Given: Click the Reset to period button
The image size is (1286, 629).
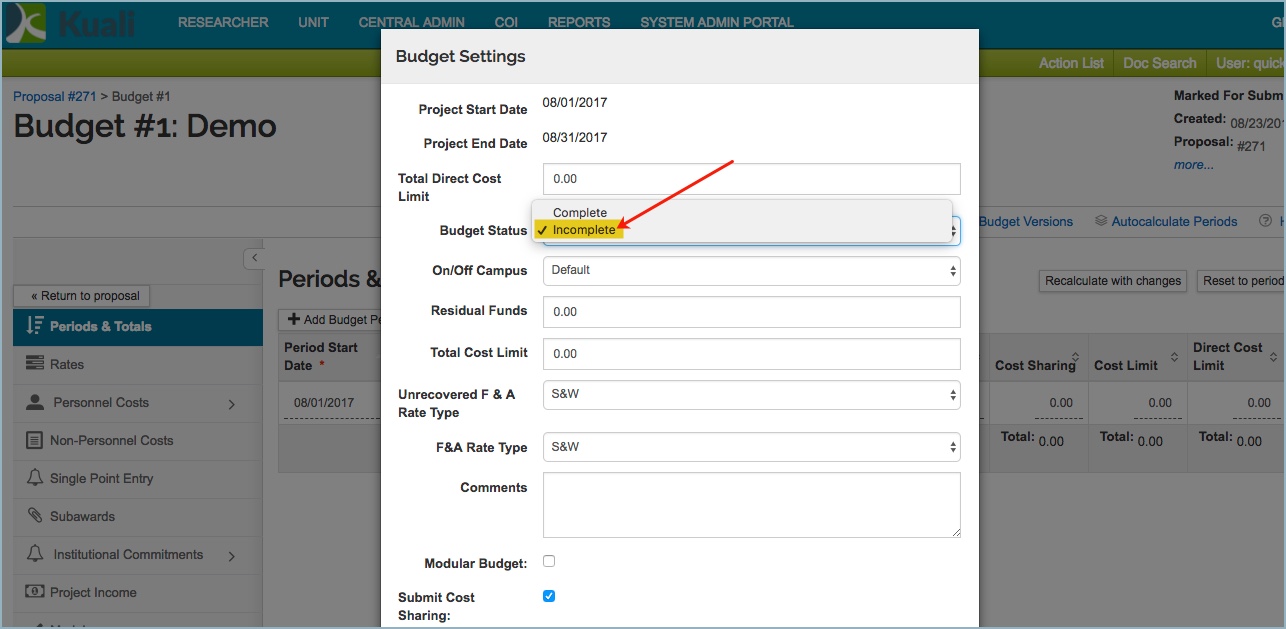Looking at the screenshot, I should [x=1241, y=281].
